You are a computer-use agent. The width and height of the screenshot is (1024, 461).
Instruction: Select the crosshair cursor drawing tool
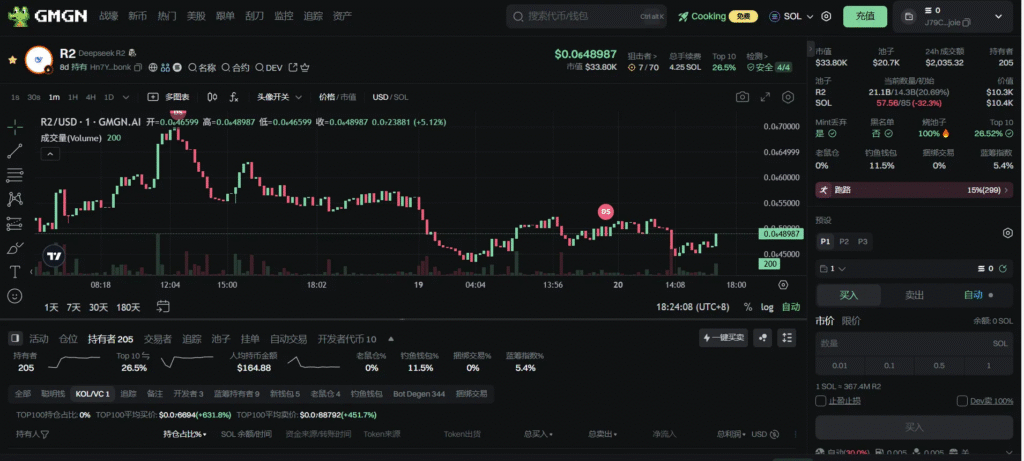click(x=15, y=127)
